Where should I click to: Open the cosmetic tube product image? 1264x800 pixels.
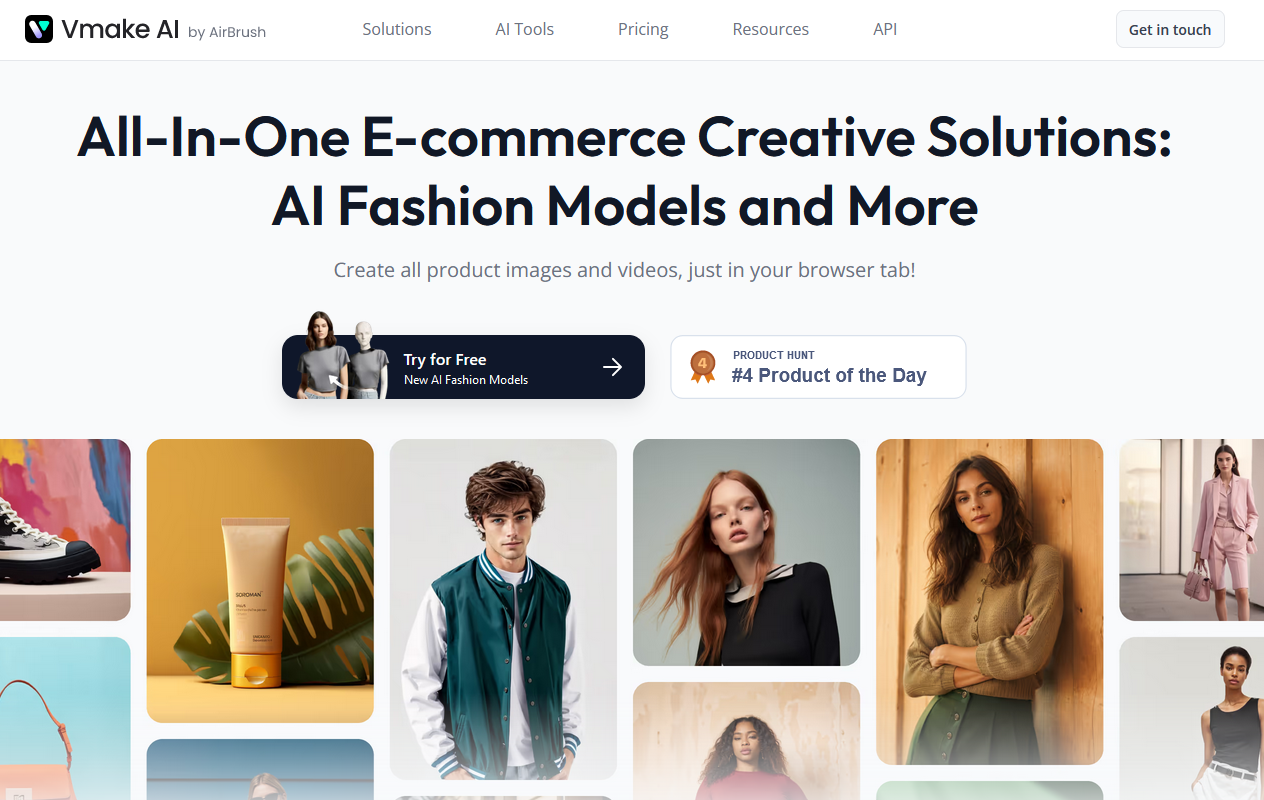tap(260, 581)
